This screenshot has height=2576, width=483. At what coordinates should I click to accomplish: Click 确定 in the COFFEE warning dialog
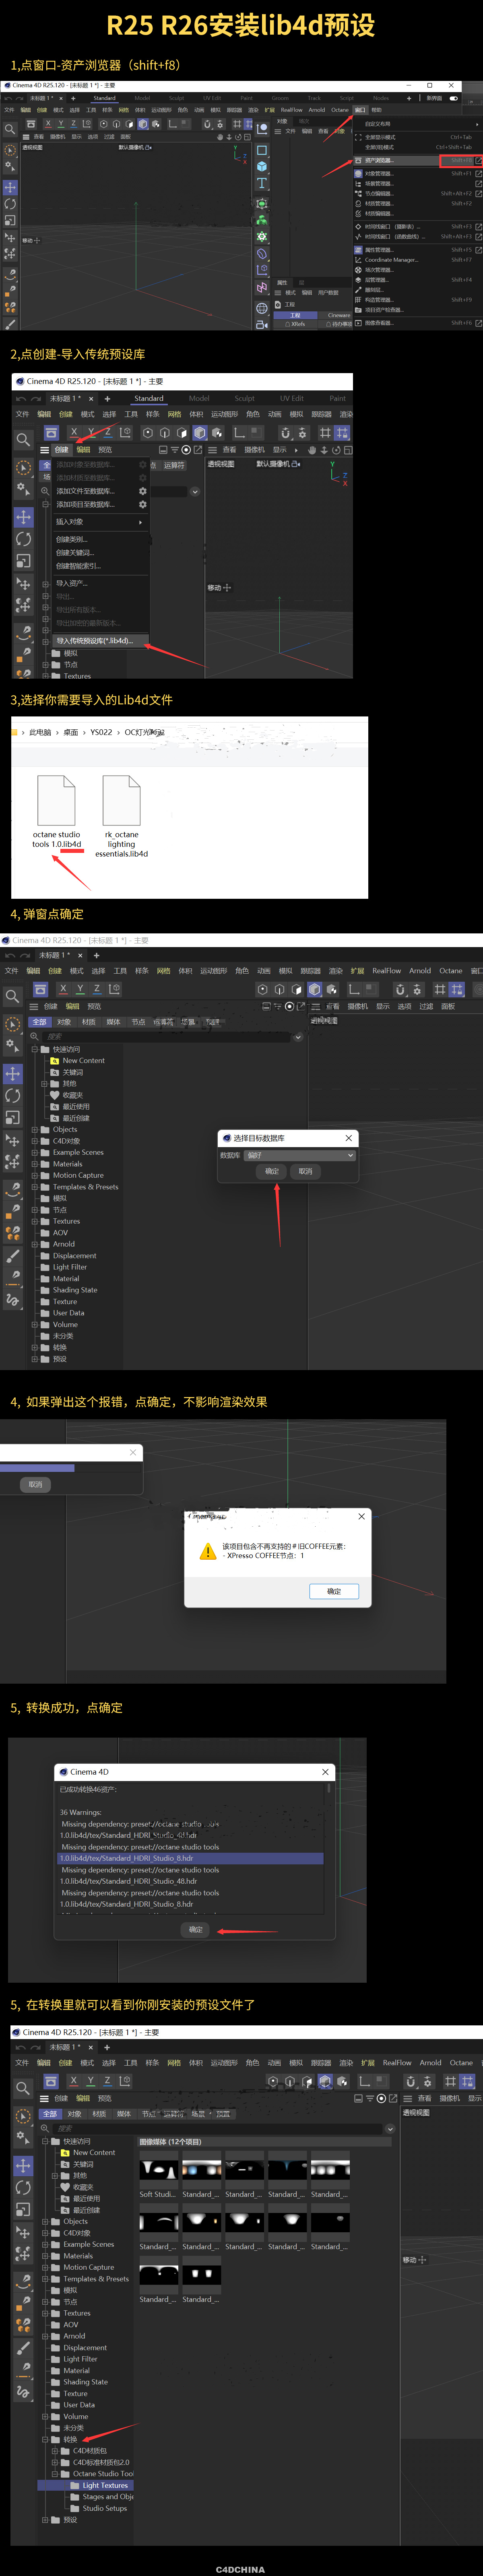pyautogui.click(x=334, y=1591)
